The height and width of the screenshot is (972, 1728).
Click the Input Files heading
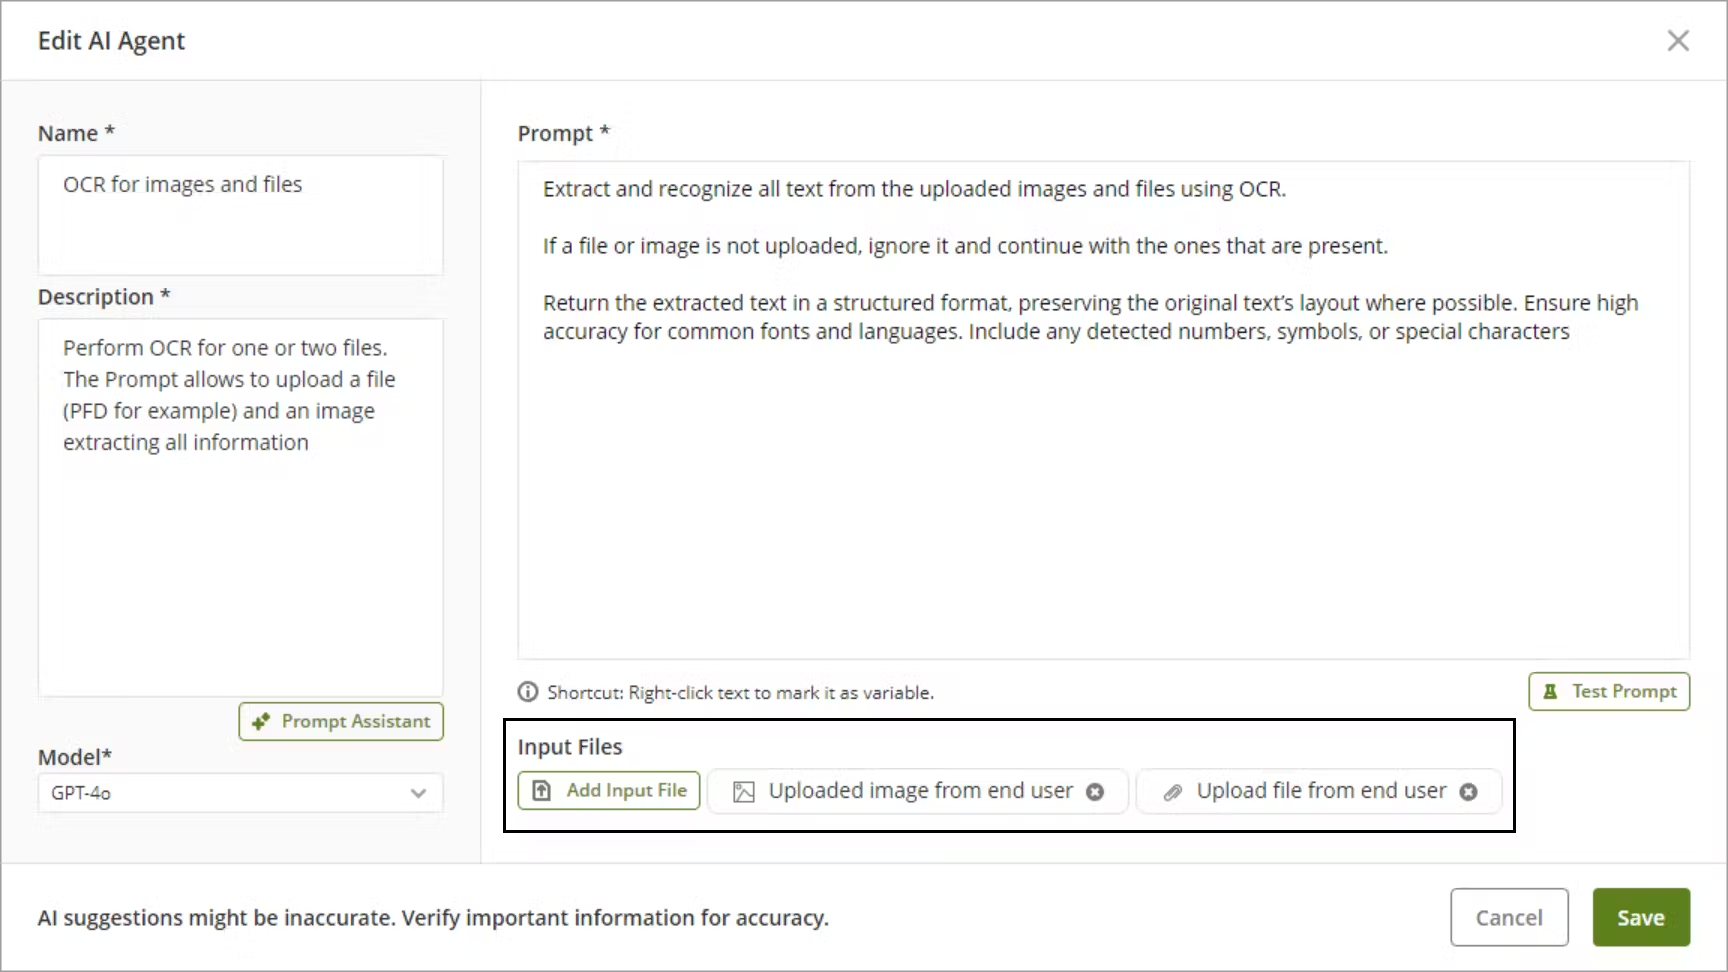pos(570,747)
